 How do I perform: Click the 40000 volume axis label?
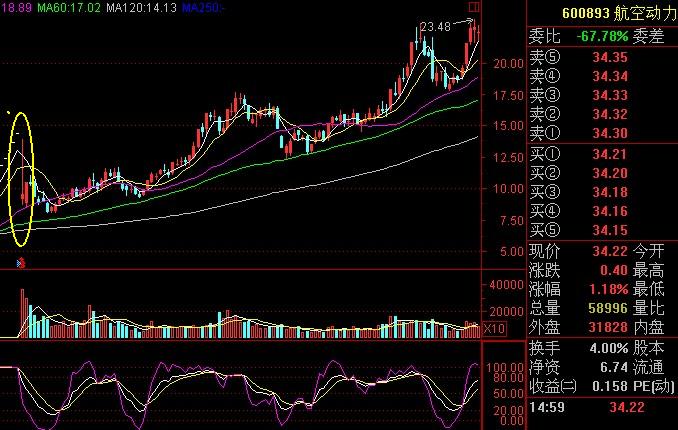pyautogui.click(x=506, y=285)
